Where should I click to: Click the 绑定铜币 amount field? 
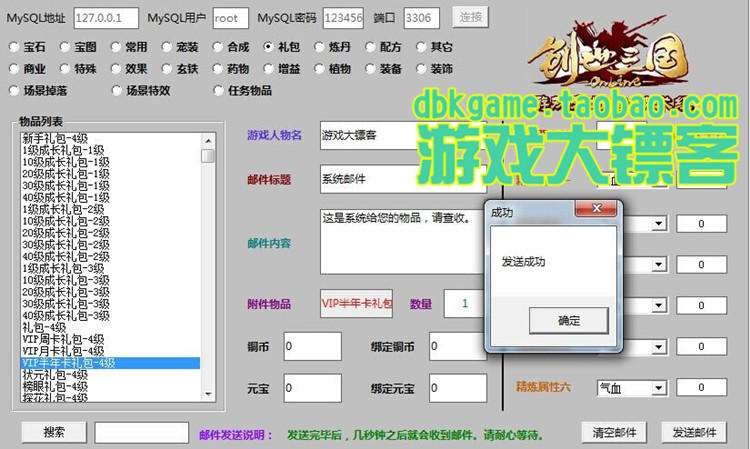click(x=458, y=346)
